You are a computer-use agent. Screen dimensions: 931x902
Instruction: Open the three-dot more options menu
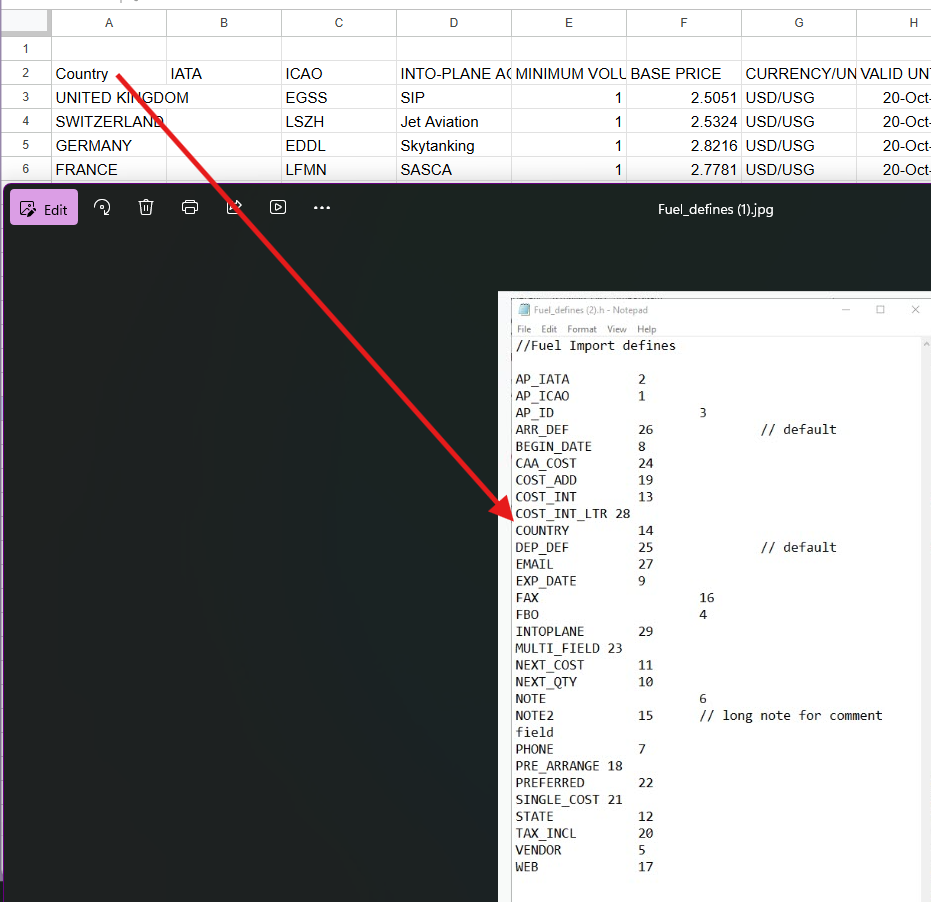click(321, 207)
